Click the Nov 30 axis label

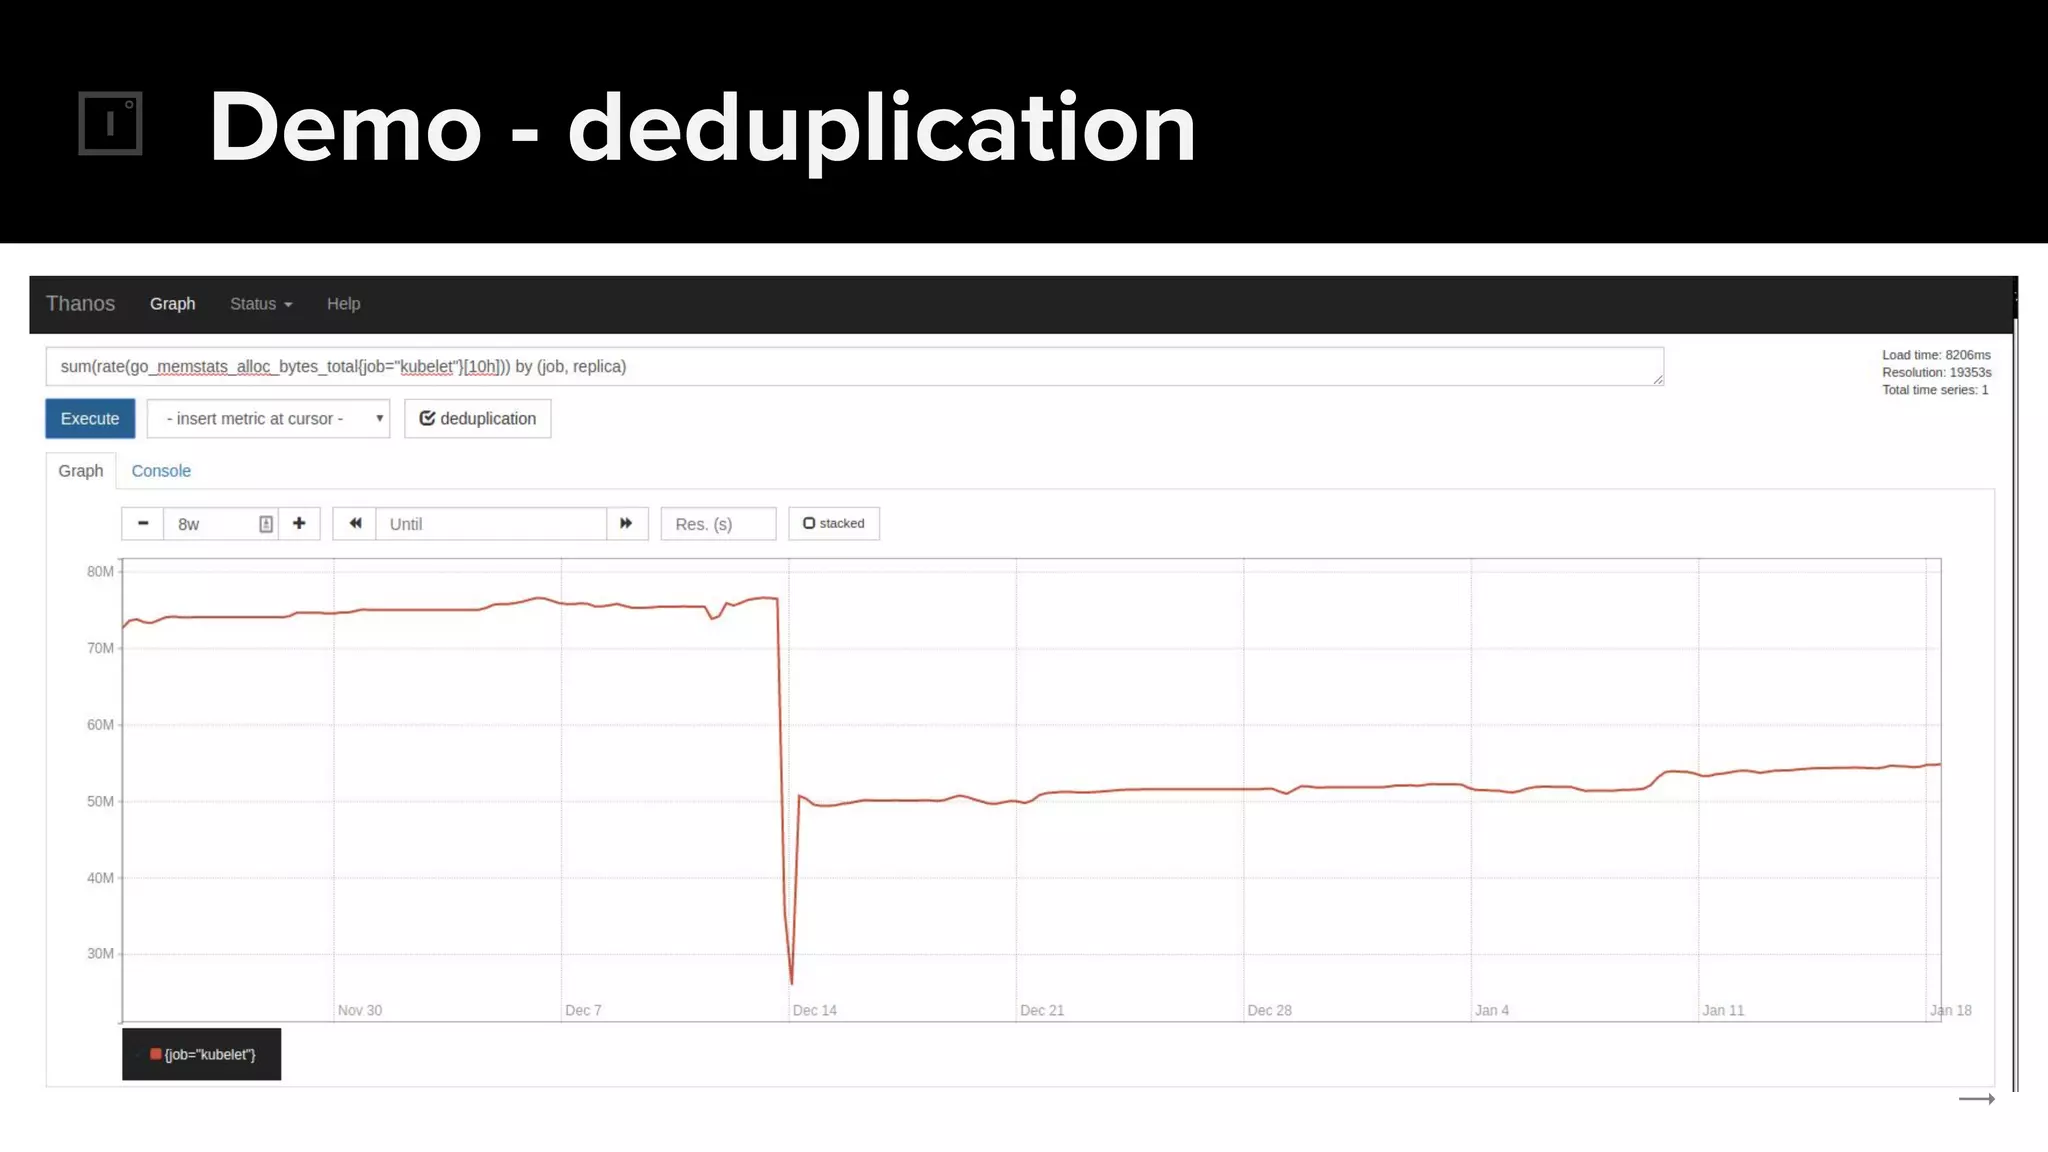(360, 1010)
